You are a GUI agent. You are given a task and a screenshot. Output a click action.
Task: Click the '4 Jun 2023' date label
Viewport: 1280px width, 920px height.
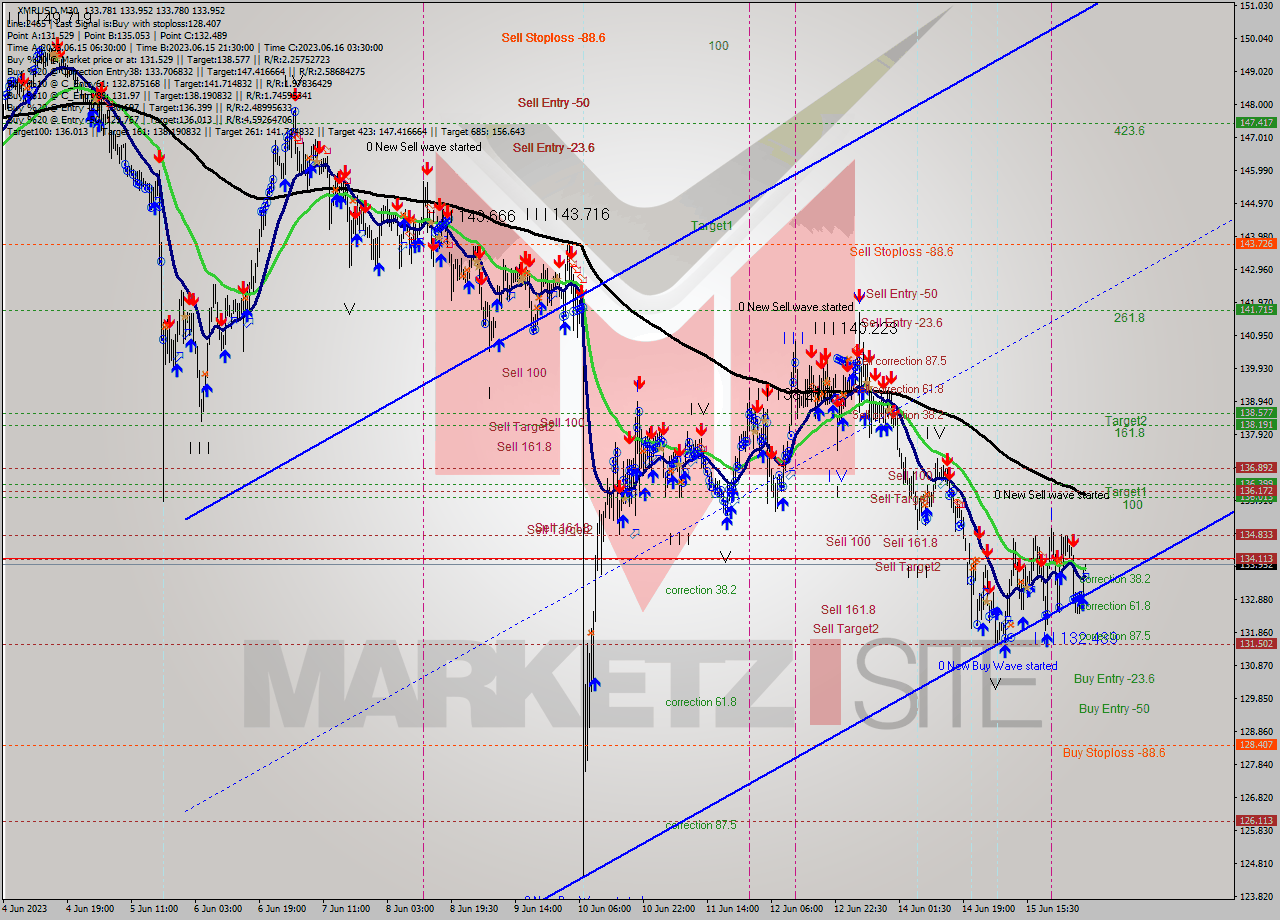pos(24,909)
